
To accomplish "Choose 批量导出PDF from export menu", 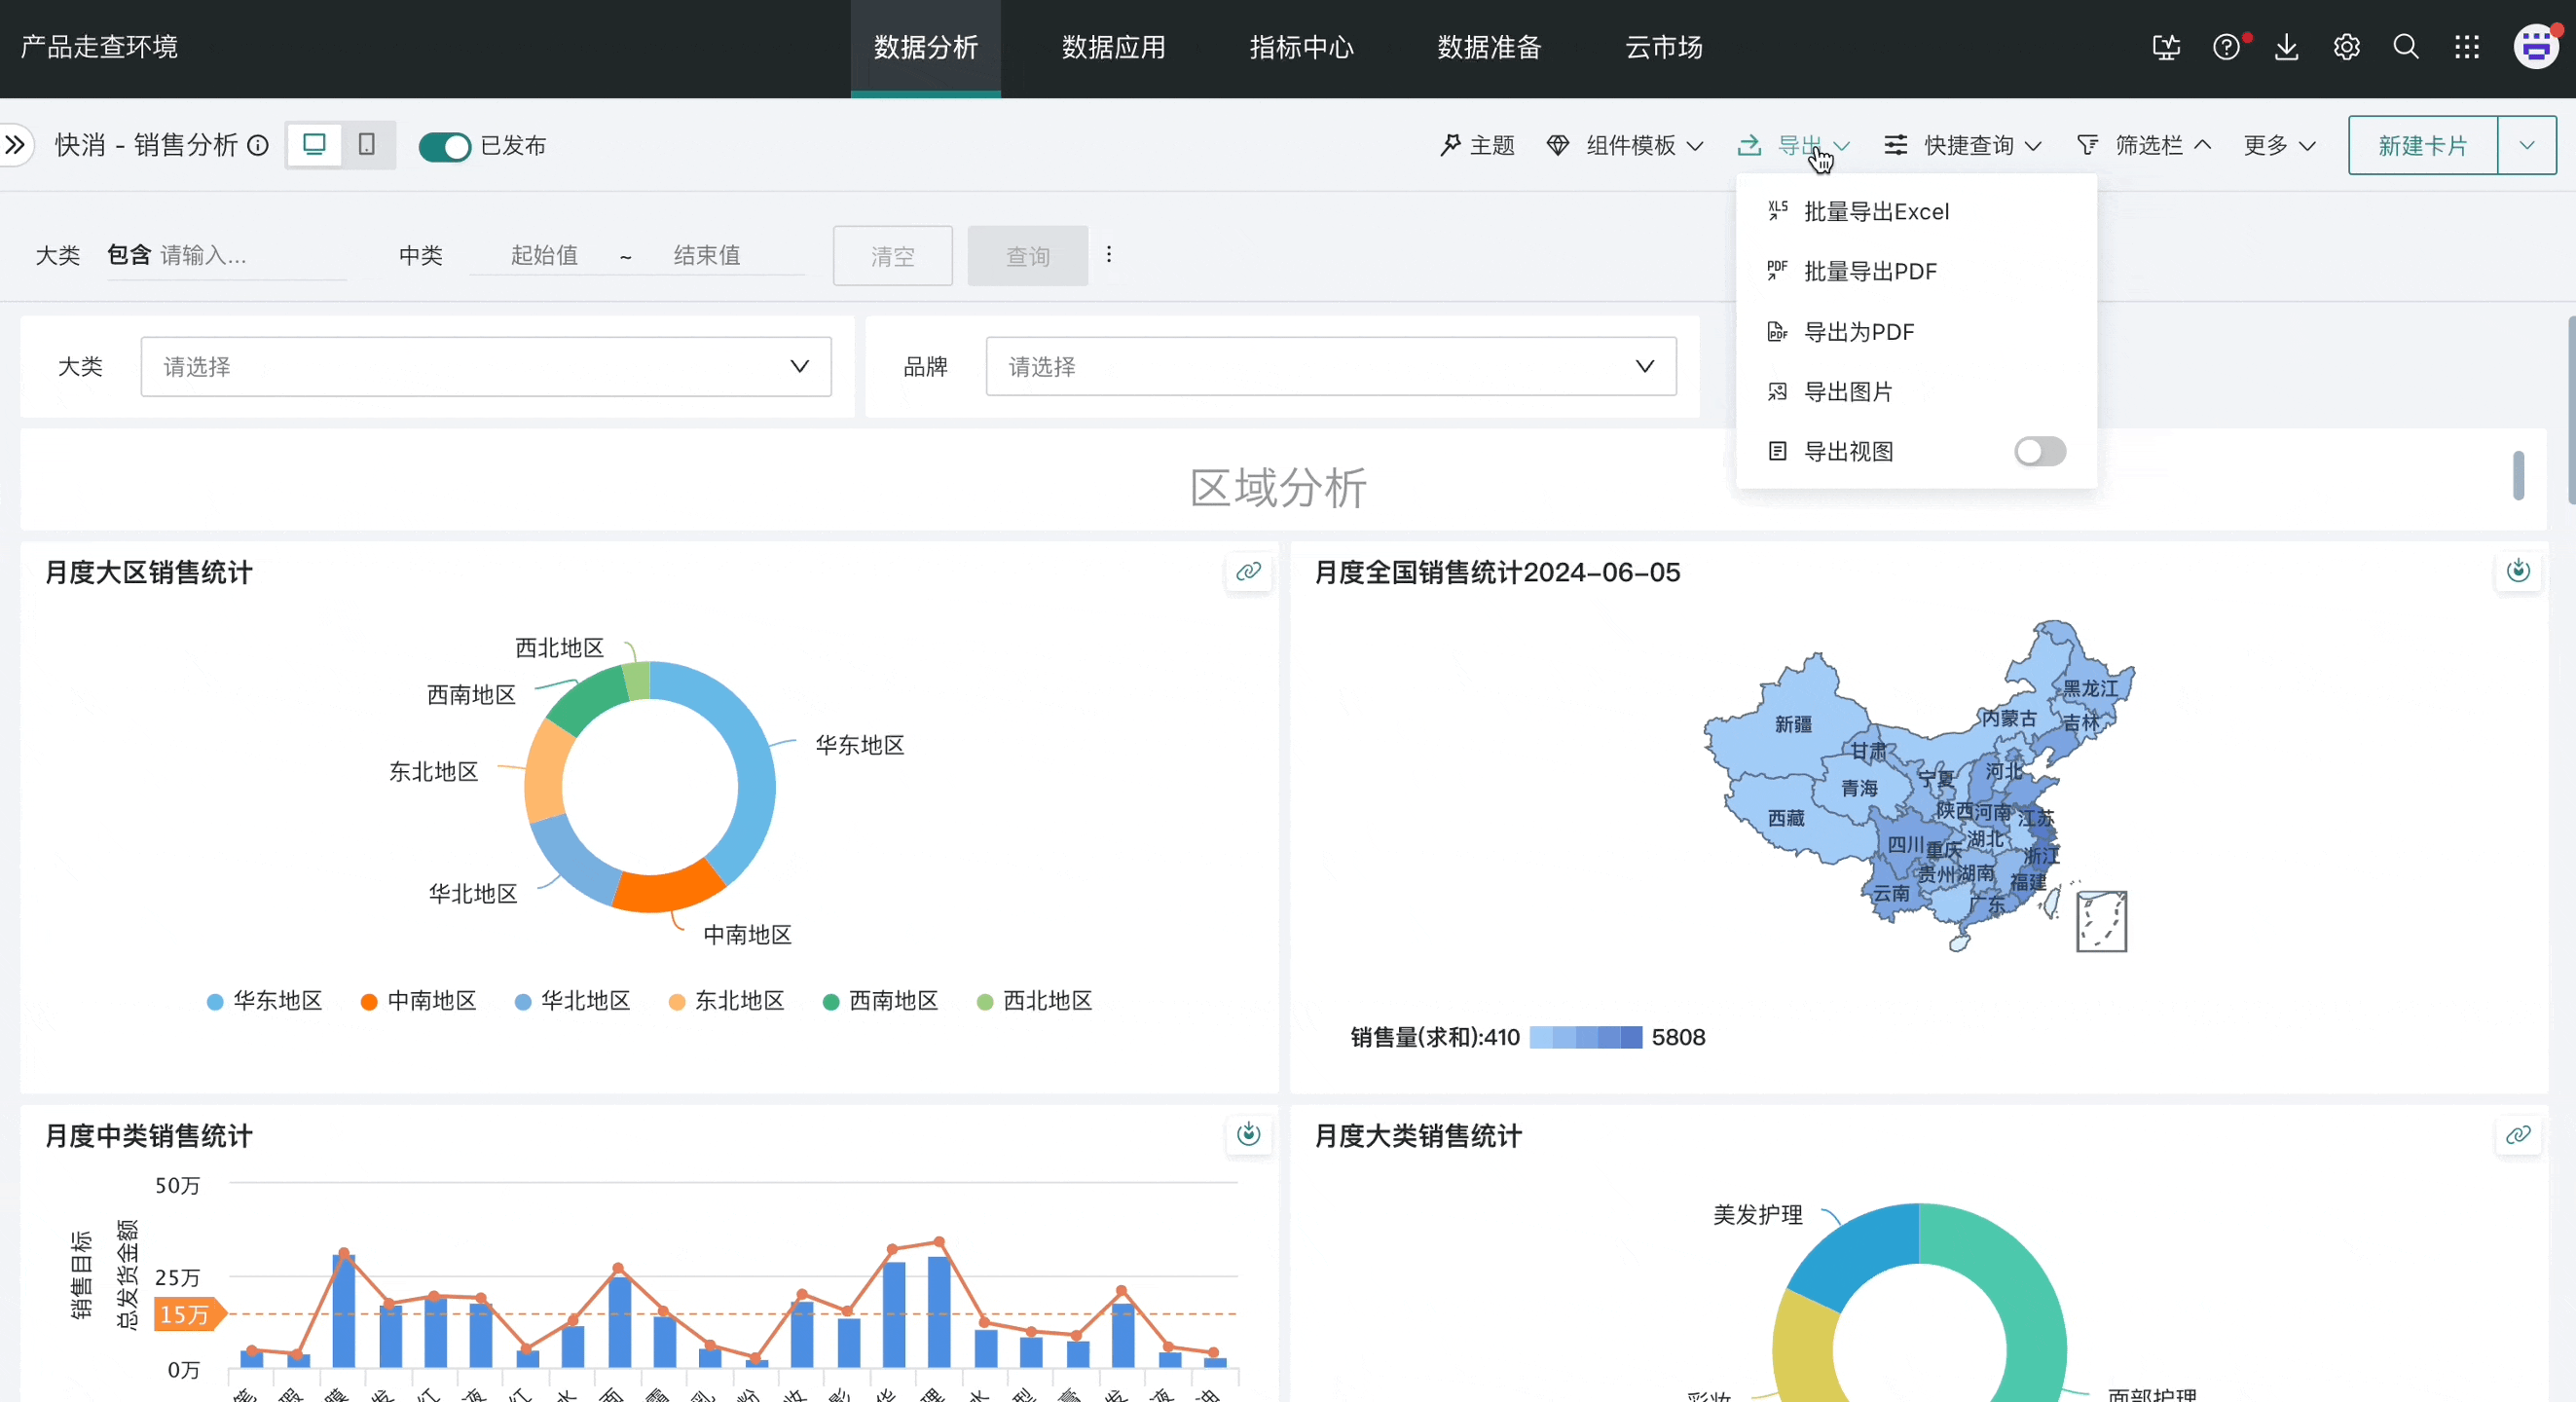I will pyautogui.click(x=1916, y=271).
